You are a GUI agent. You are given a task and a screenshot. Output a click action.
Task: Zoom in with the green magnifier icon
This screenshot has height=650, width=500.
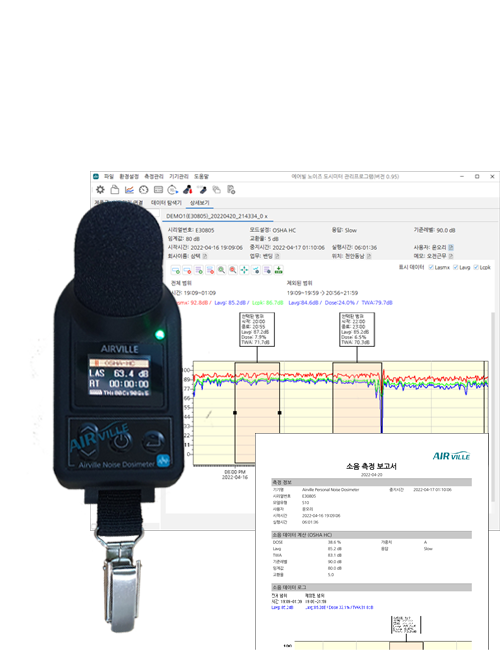pos(221,270)
